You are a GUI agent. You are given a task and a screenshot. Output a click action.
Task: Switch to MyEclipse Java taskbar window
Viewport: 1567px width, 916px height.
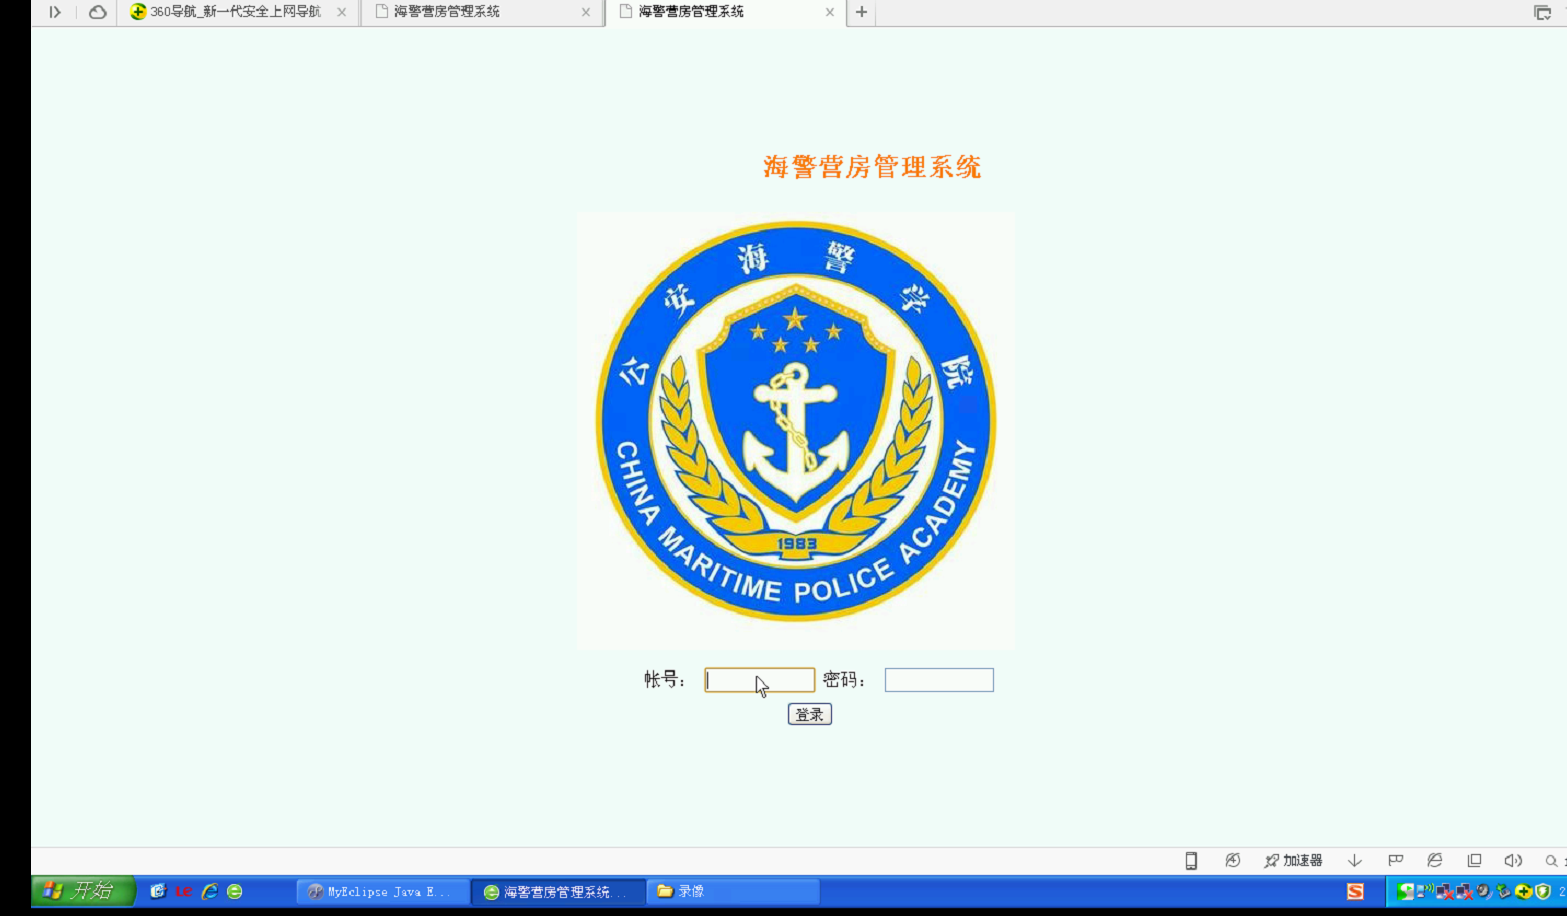pyautogui.click(x=383, y=891)
